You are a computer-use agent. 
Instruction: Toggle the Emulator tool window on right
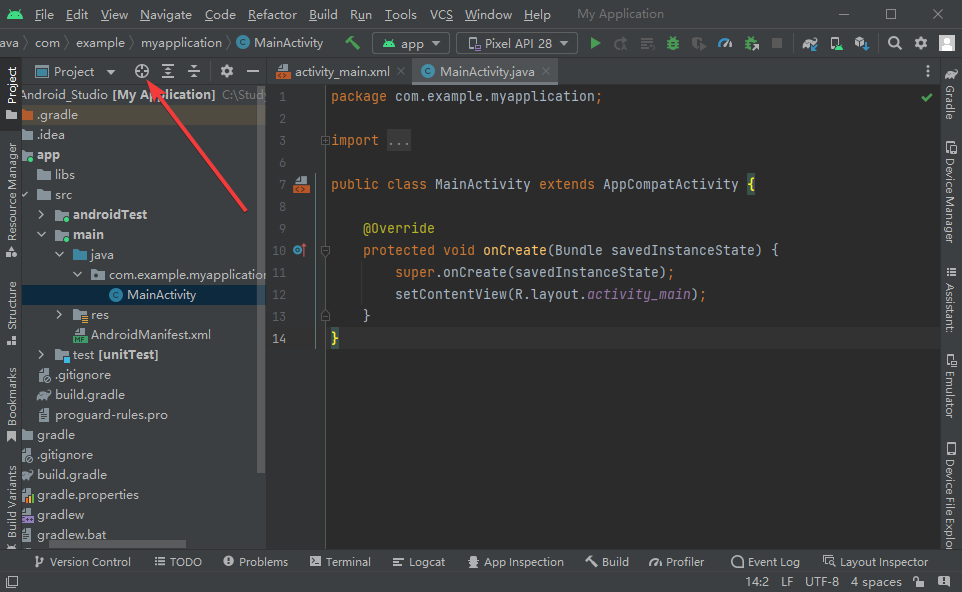[950, 386]
